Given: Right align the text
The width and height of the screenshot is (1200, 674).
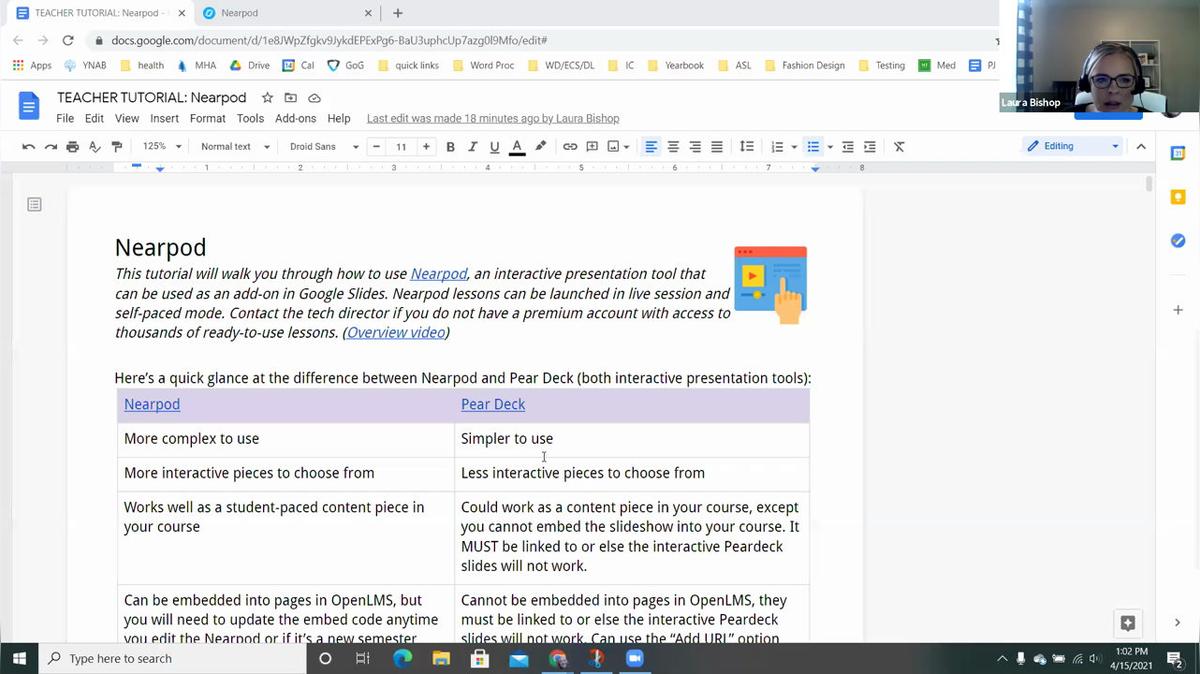Looking at the screenshot, I should pyautogui.click(x=695, y=147).
